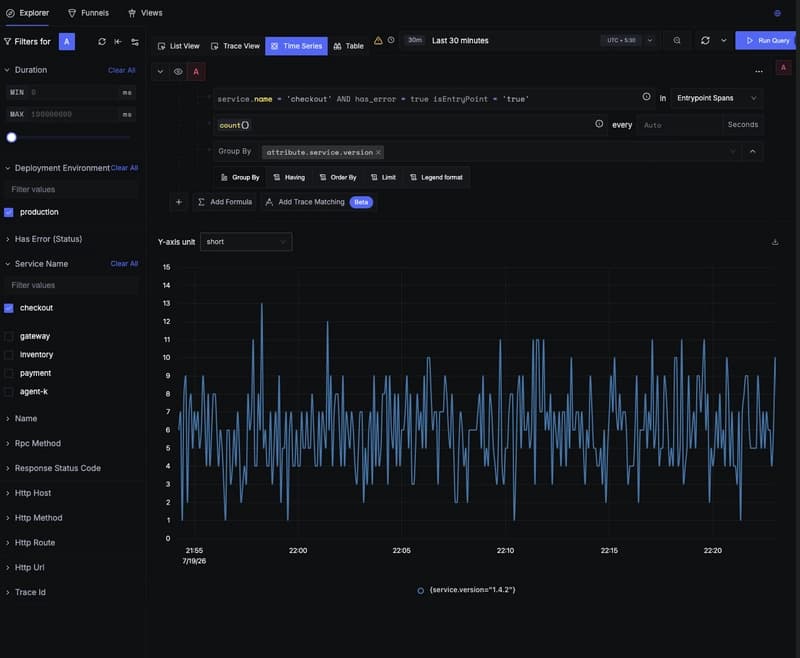Uncheck the checkout service checkbox
The width and height of the screenshot is (800, 658).
[x=9, y=308]
